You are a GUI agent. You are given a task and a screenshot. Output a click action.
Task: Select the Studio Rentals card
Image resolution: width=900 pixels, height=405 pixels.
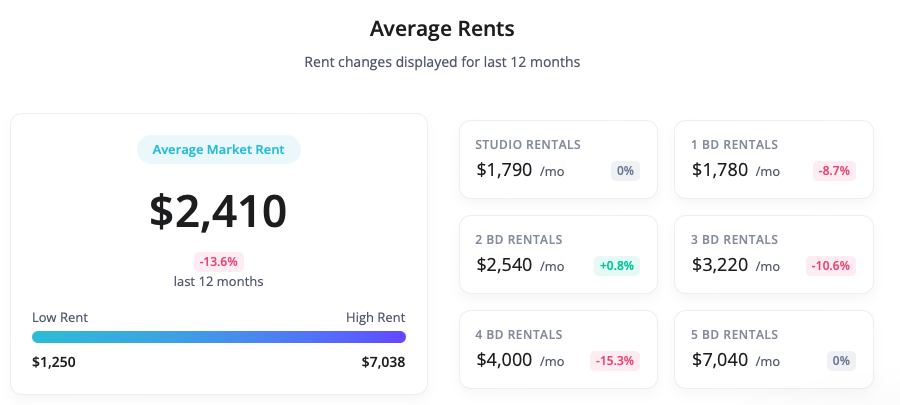(x=558, y=159)
